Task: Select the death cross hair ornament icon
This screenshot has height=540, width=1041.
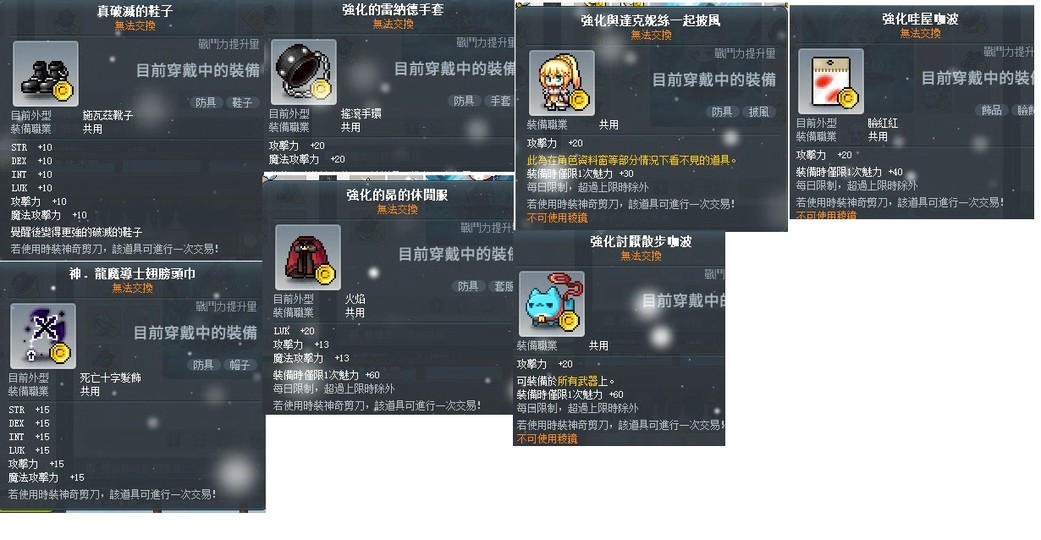Action: 42,336
